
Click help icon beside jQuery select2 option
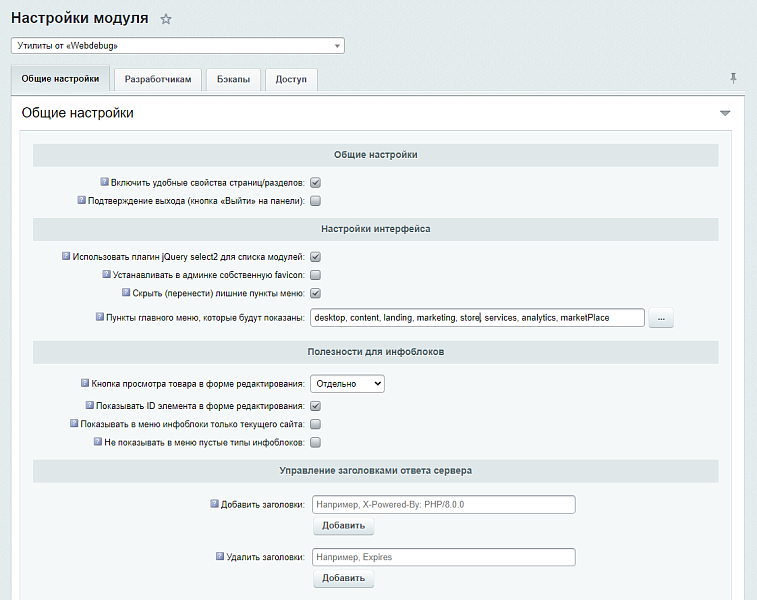[x=66, y=256]
